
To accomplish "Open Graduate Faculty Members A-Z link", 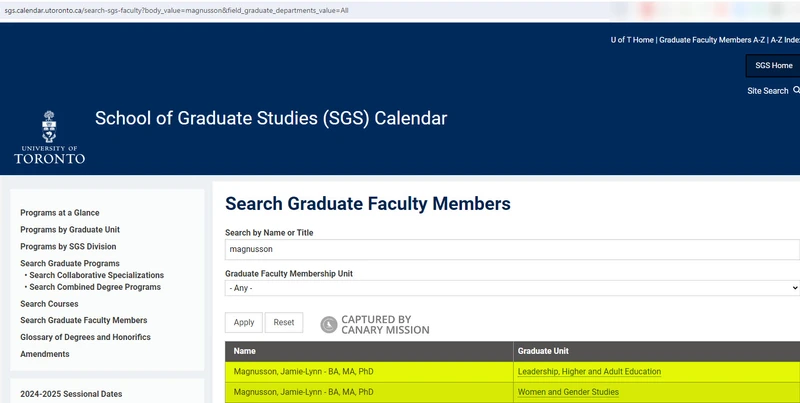I will (712, 40).
